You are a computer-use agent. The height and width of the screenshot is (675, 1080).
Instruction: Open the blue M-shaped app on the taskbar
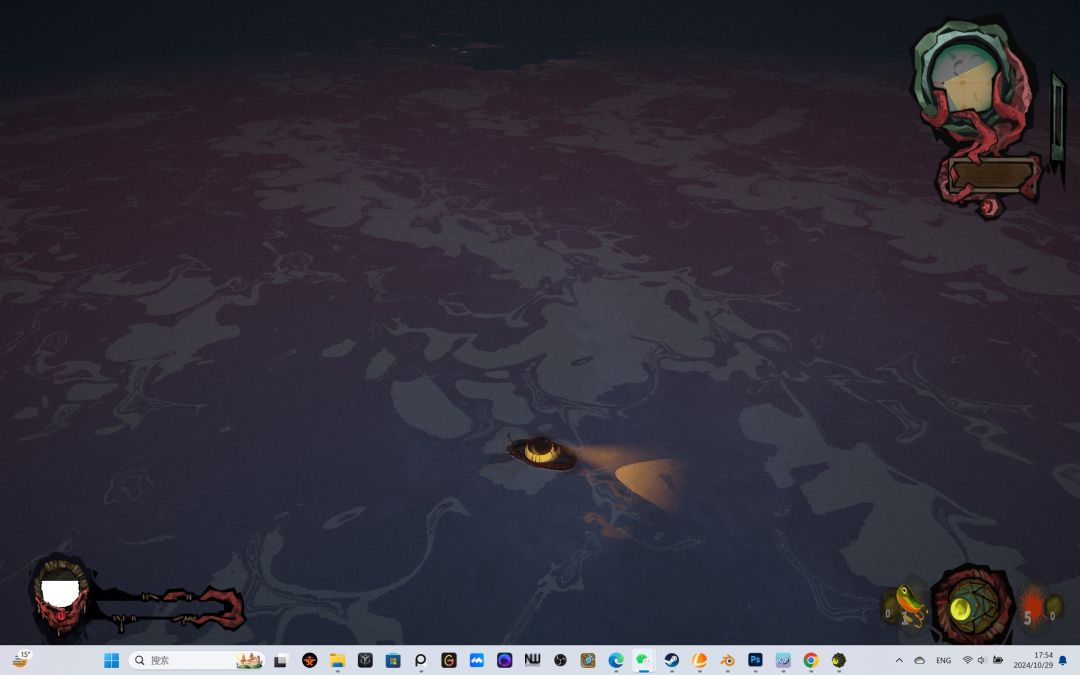(x=477, y=661)
